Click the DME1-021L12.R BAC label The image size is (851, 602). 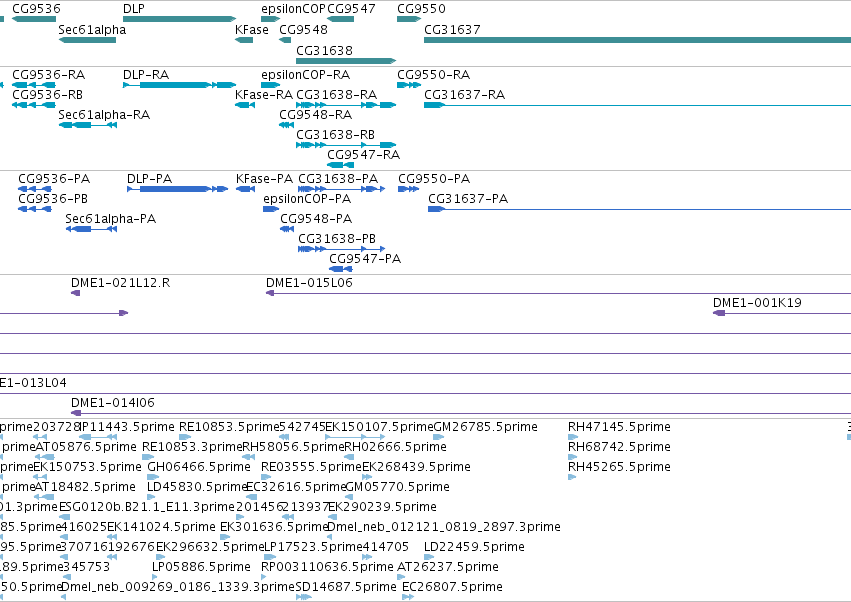120,283
